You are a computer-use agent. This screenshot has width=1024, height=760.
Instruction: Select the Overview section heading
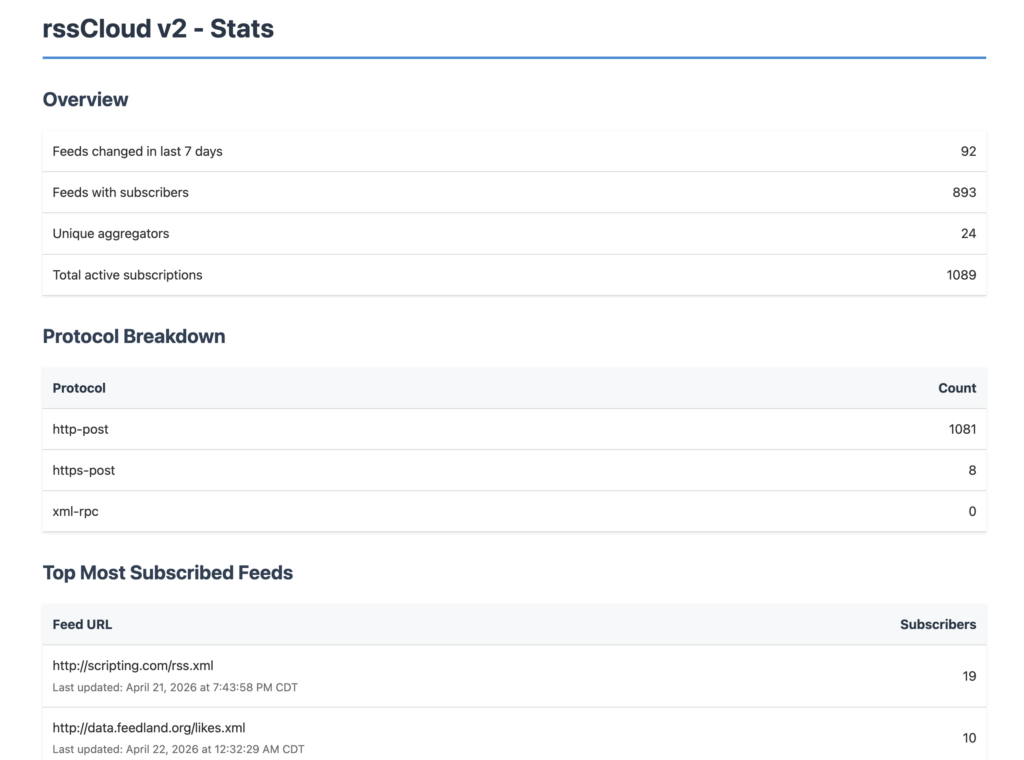point(85,99)
